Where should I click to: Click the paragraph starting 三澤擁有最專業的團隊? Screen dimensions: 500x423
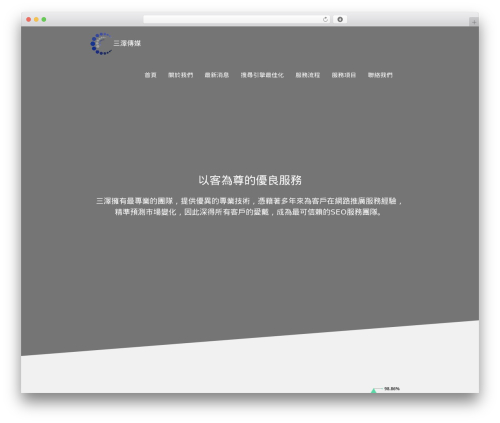point(249,206)
